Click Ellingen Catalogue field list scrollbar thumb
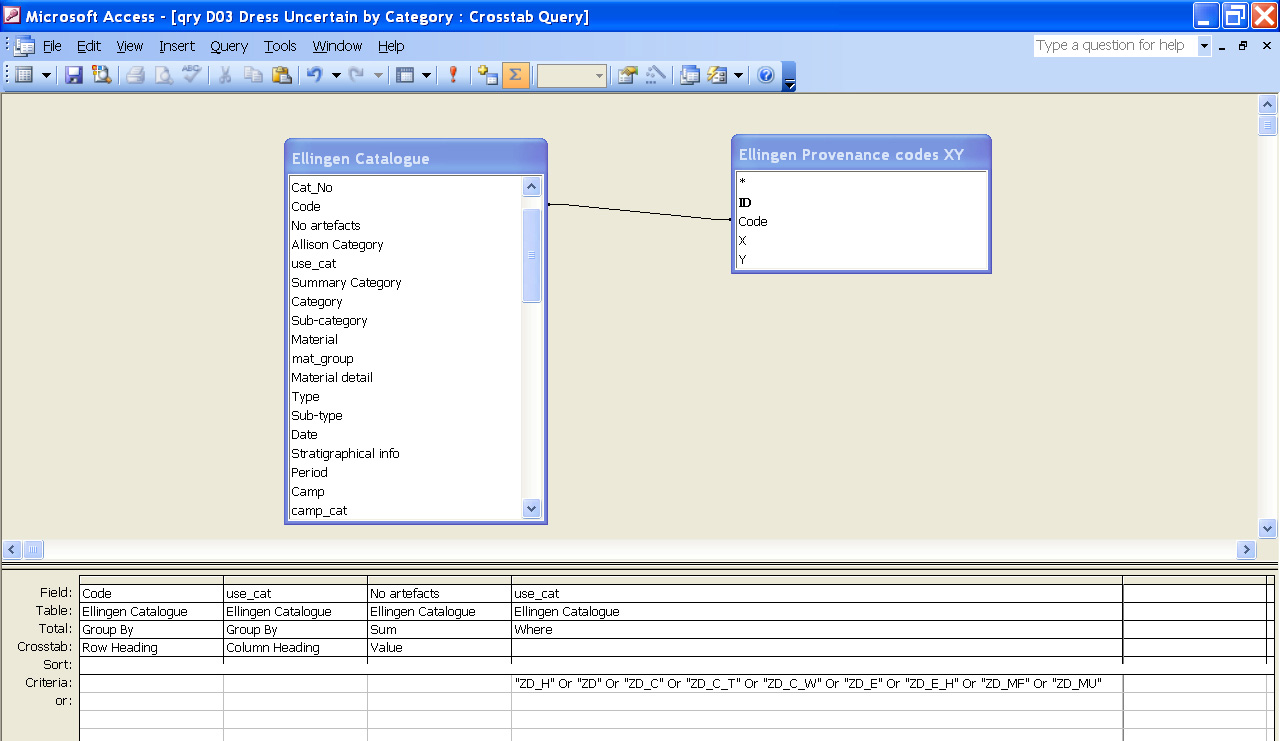The height and width of the screenshot is (741, 1280). [x=531, y=255]
